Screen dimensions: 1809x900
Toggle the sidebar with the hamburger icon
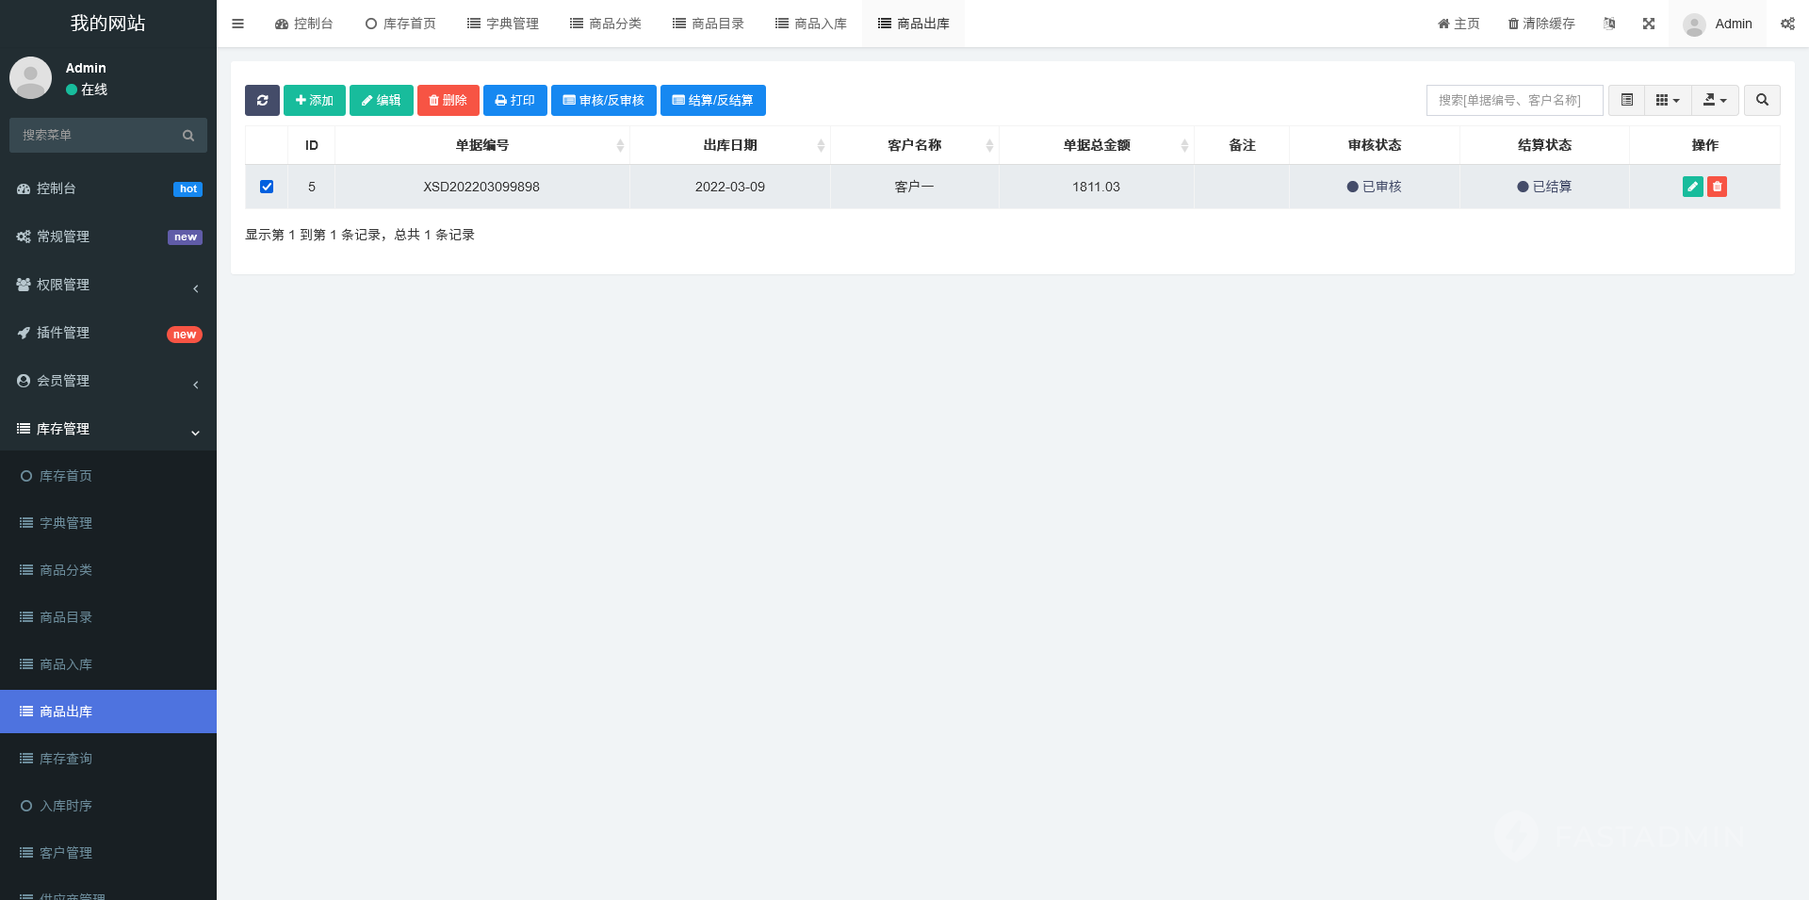point(238,24)
